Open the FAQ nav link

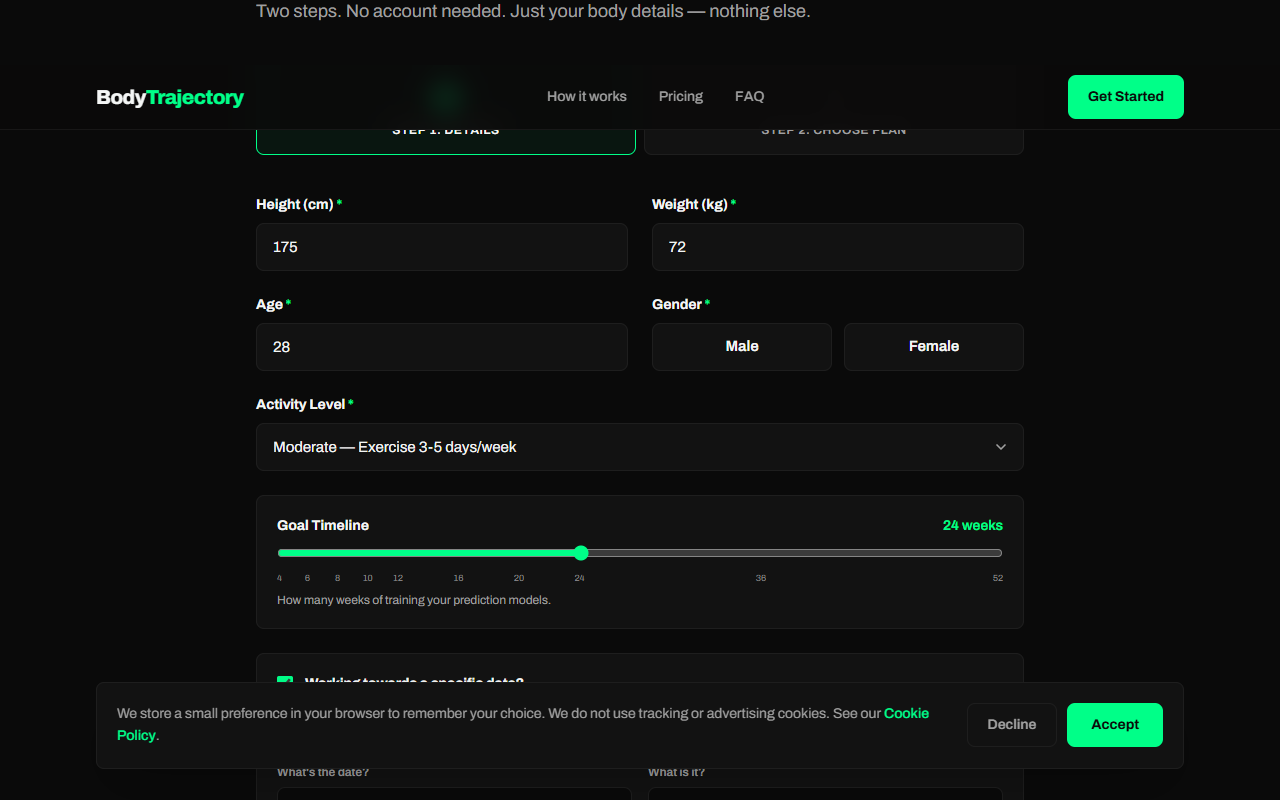pyautogui.click(x=750, y=96)
